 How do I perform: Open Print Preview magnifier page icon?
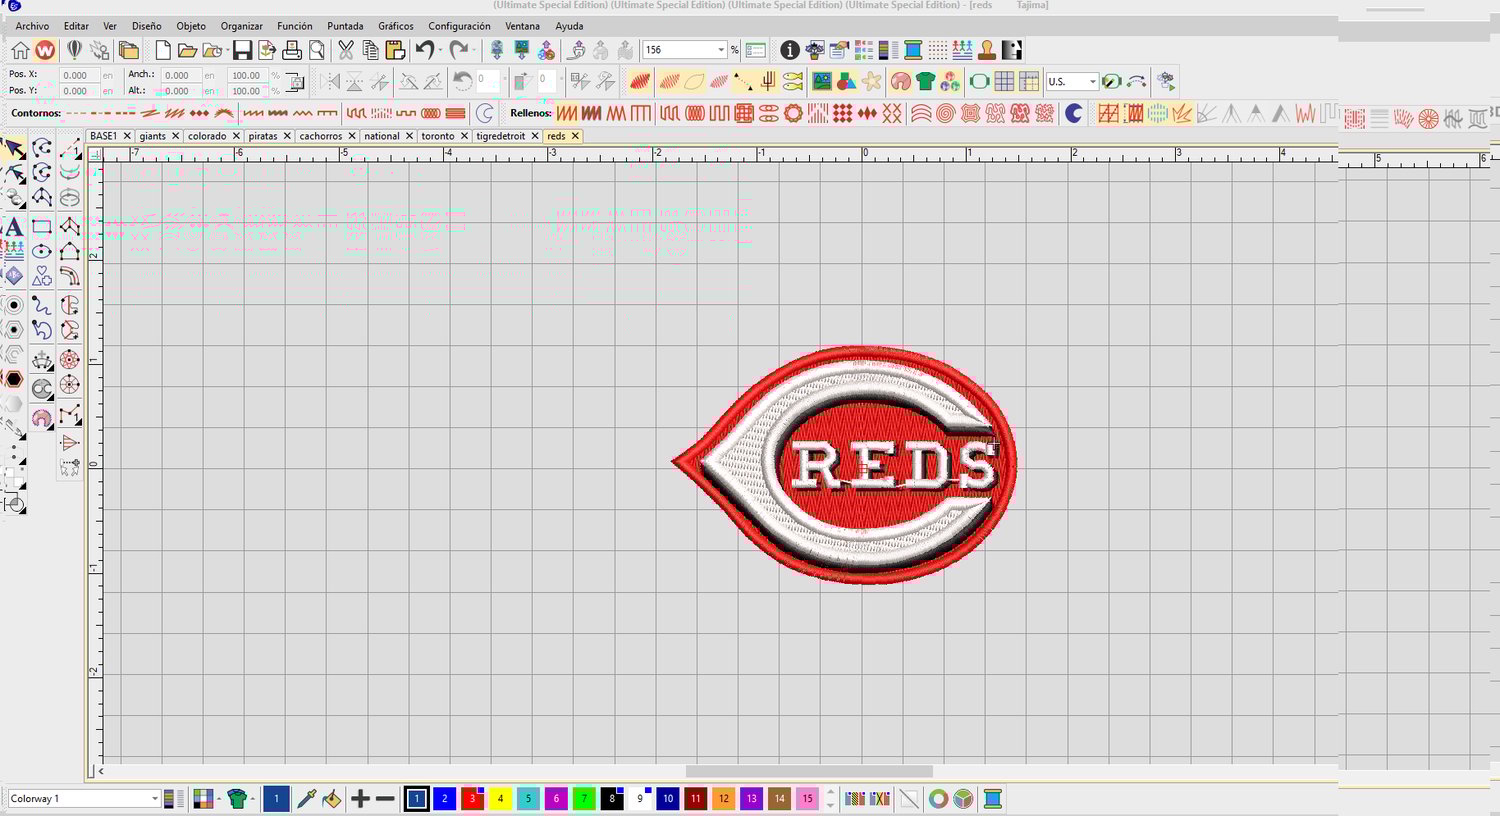click(x=317, y=50)
